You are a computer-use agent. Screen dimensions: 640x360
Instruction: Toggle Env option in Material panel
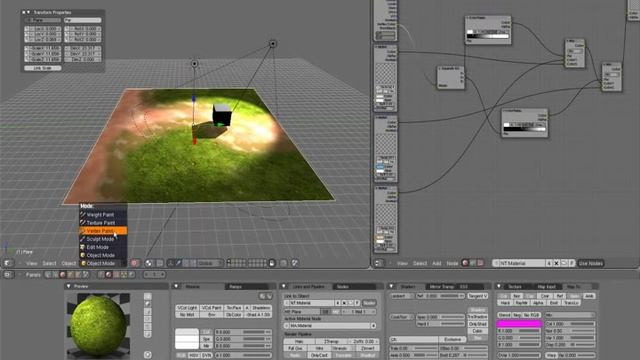pos(211,315)
